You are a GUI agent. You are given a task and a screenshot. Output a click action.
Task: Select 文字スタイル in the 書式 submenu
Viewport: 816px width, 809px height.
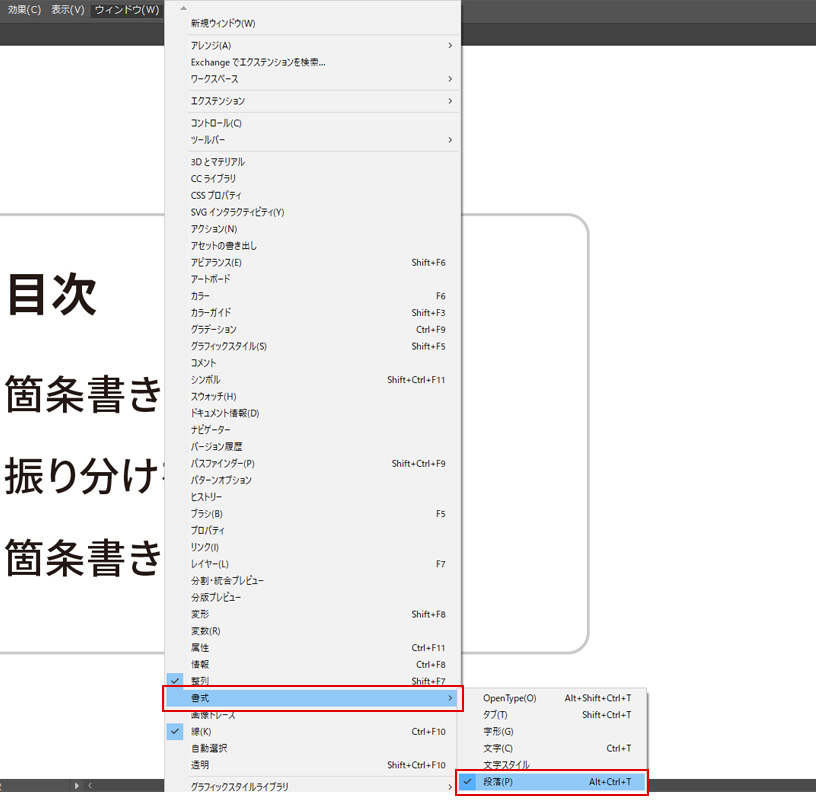pos(552,765)
